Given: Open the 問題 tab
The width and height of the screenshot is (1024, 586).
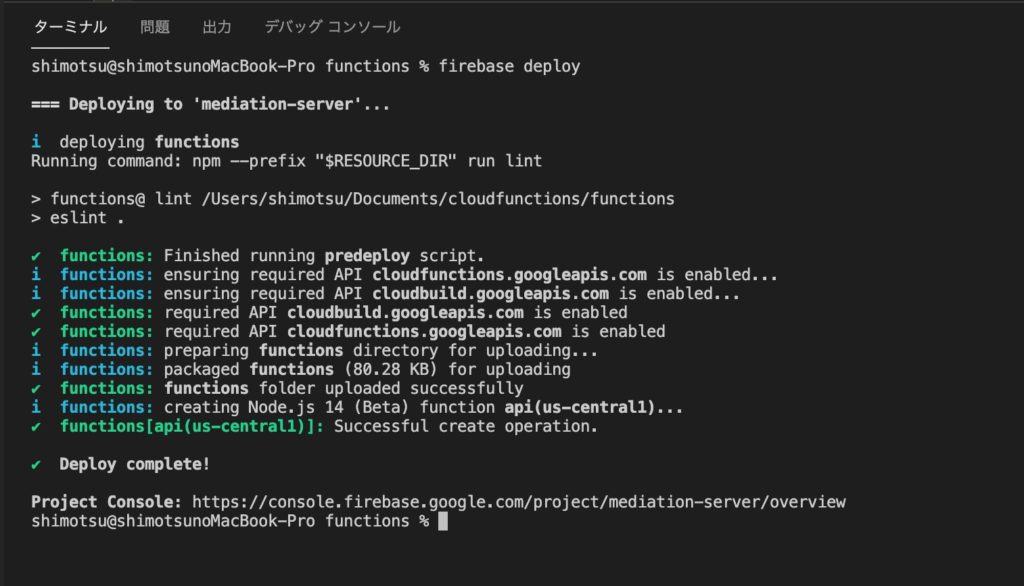Looking at the screenshot, I should [155, 27].
